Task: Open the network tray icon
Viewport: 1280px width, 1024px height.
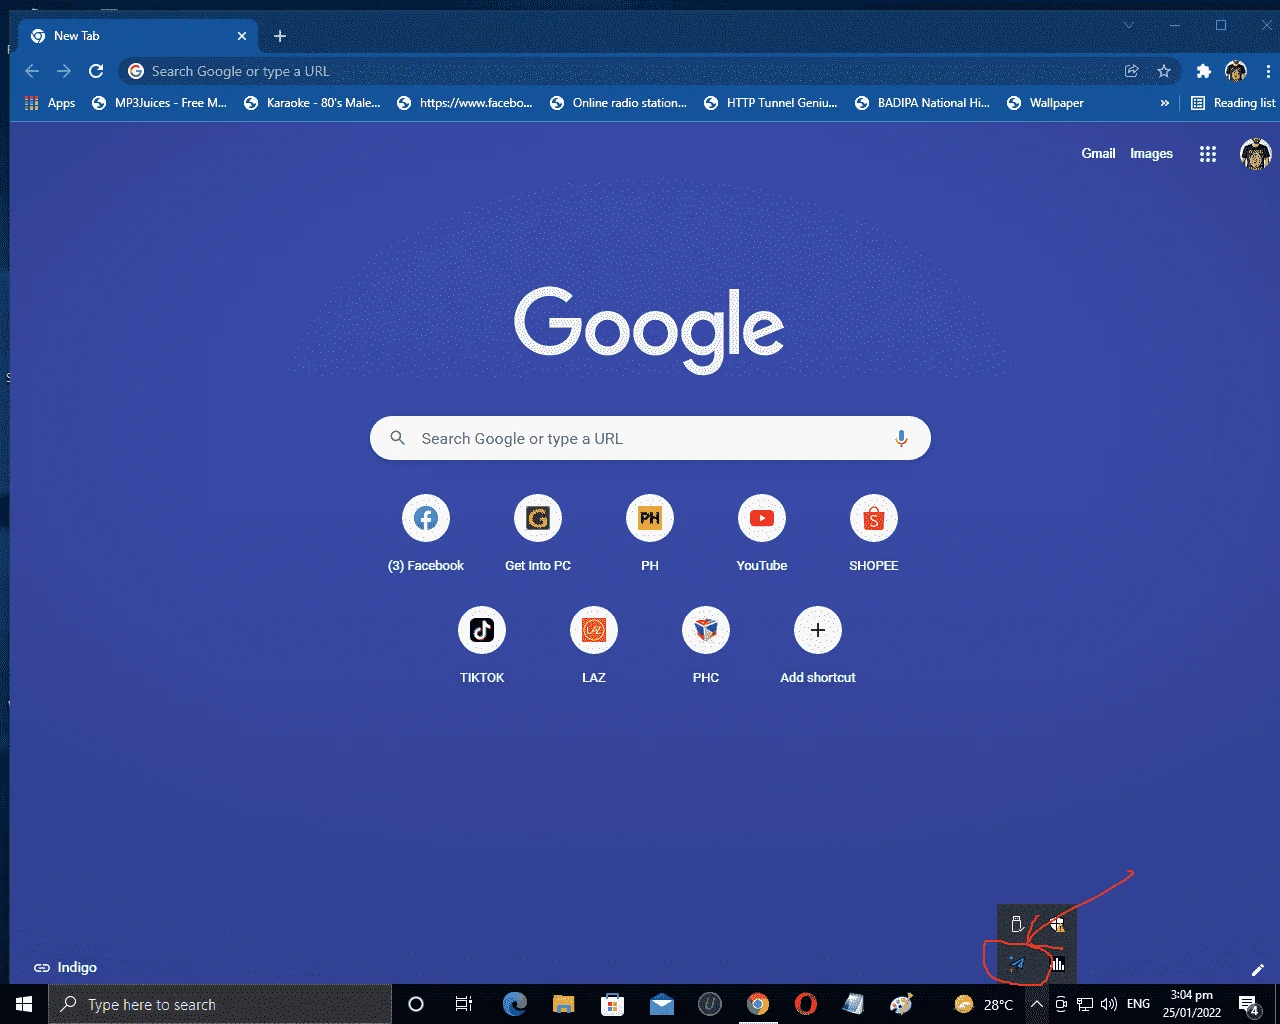Action: point(1085,1004)
